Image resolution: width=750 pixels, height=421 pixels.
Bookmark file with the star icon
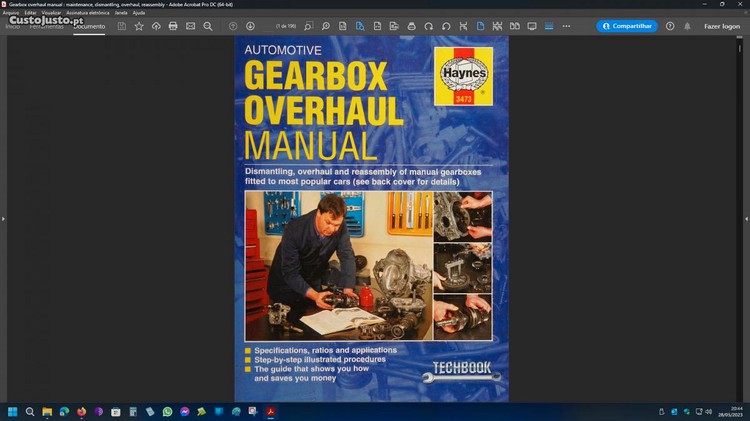[x=139, y=26]
